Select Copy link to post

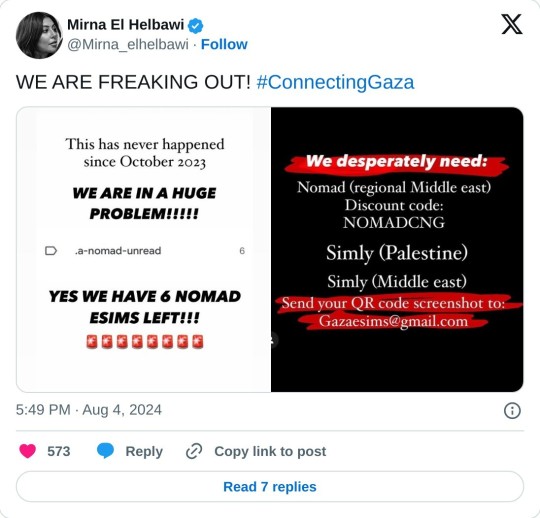point(270,451)
